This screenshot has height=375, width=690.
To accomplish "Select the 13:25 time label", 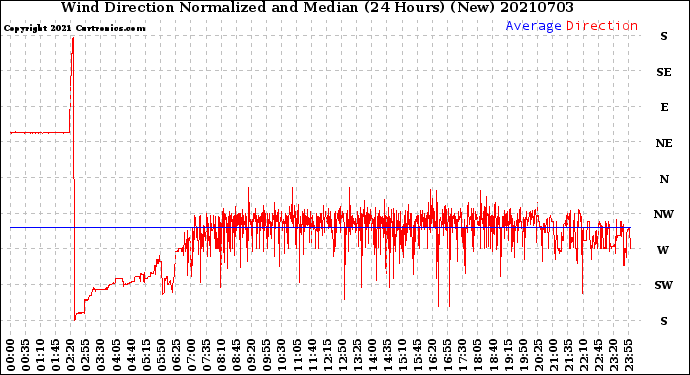I will click(357, 356).
